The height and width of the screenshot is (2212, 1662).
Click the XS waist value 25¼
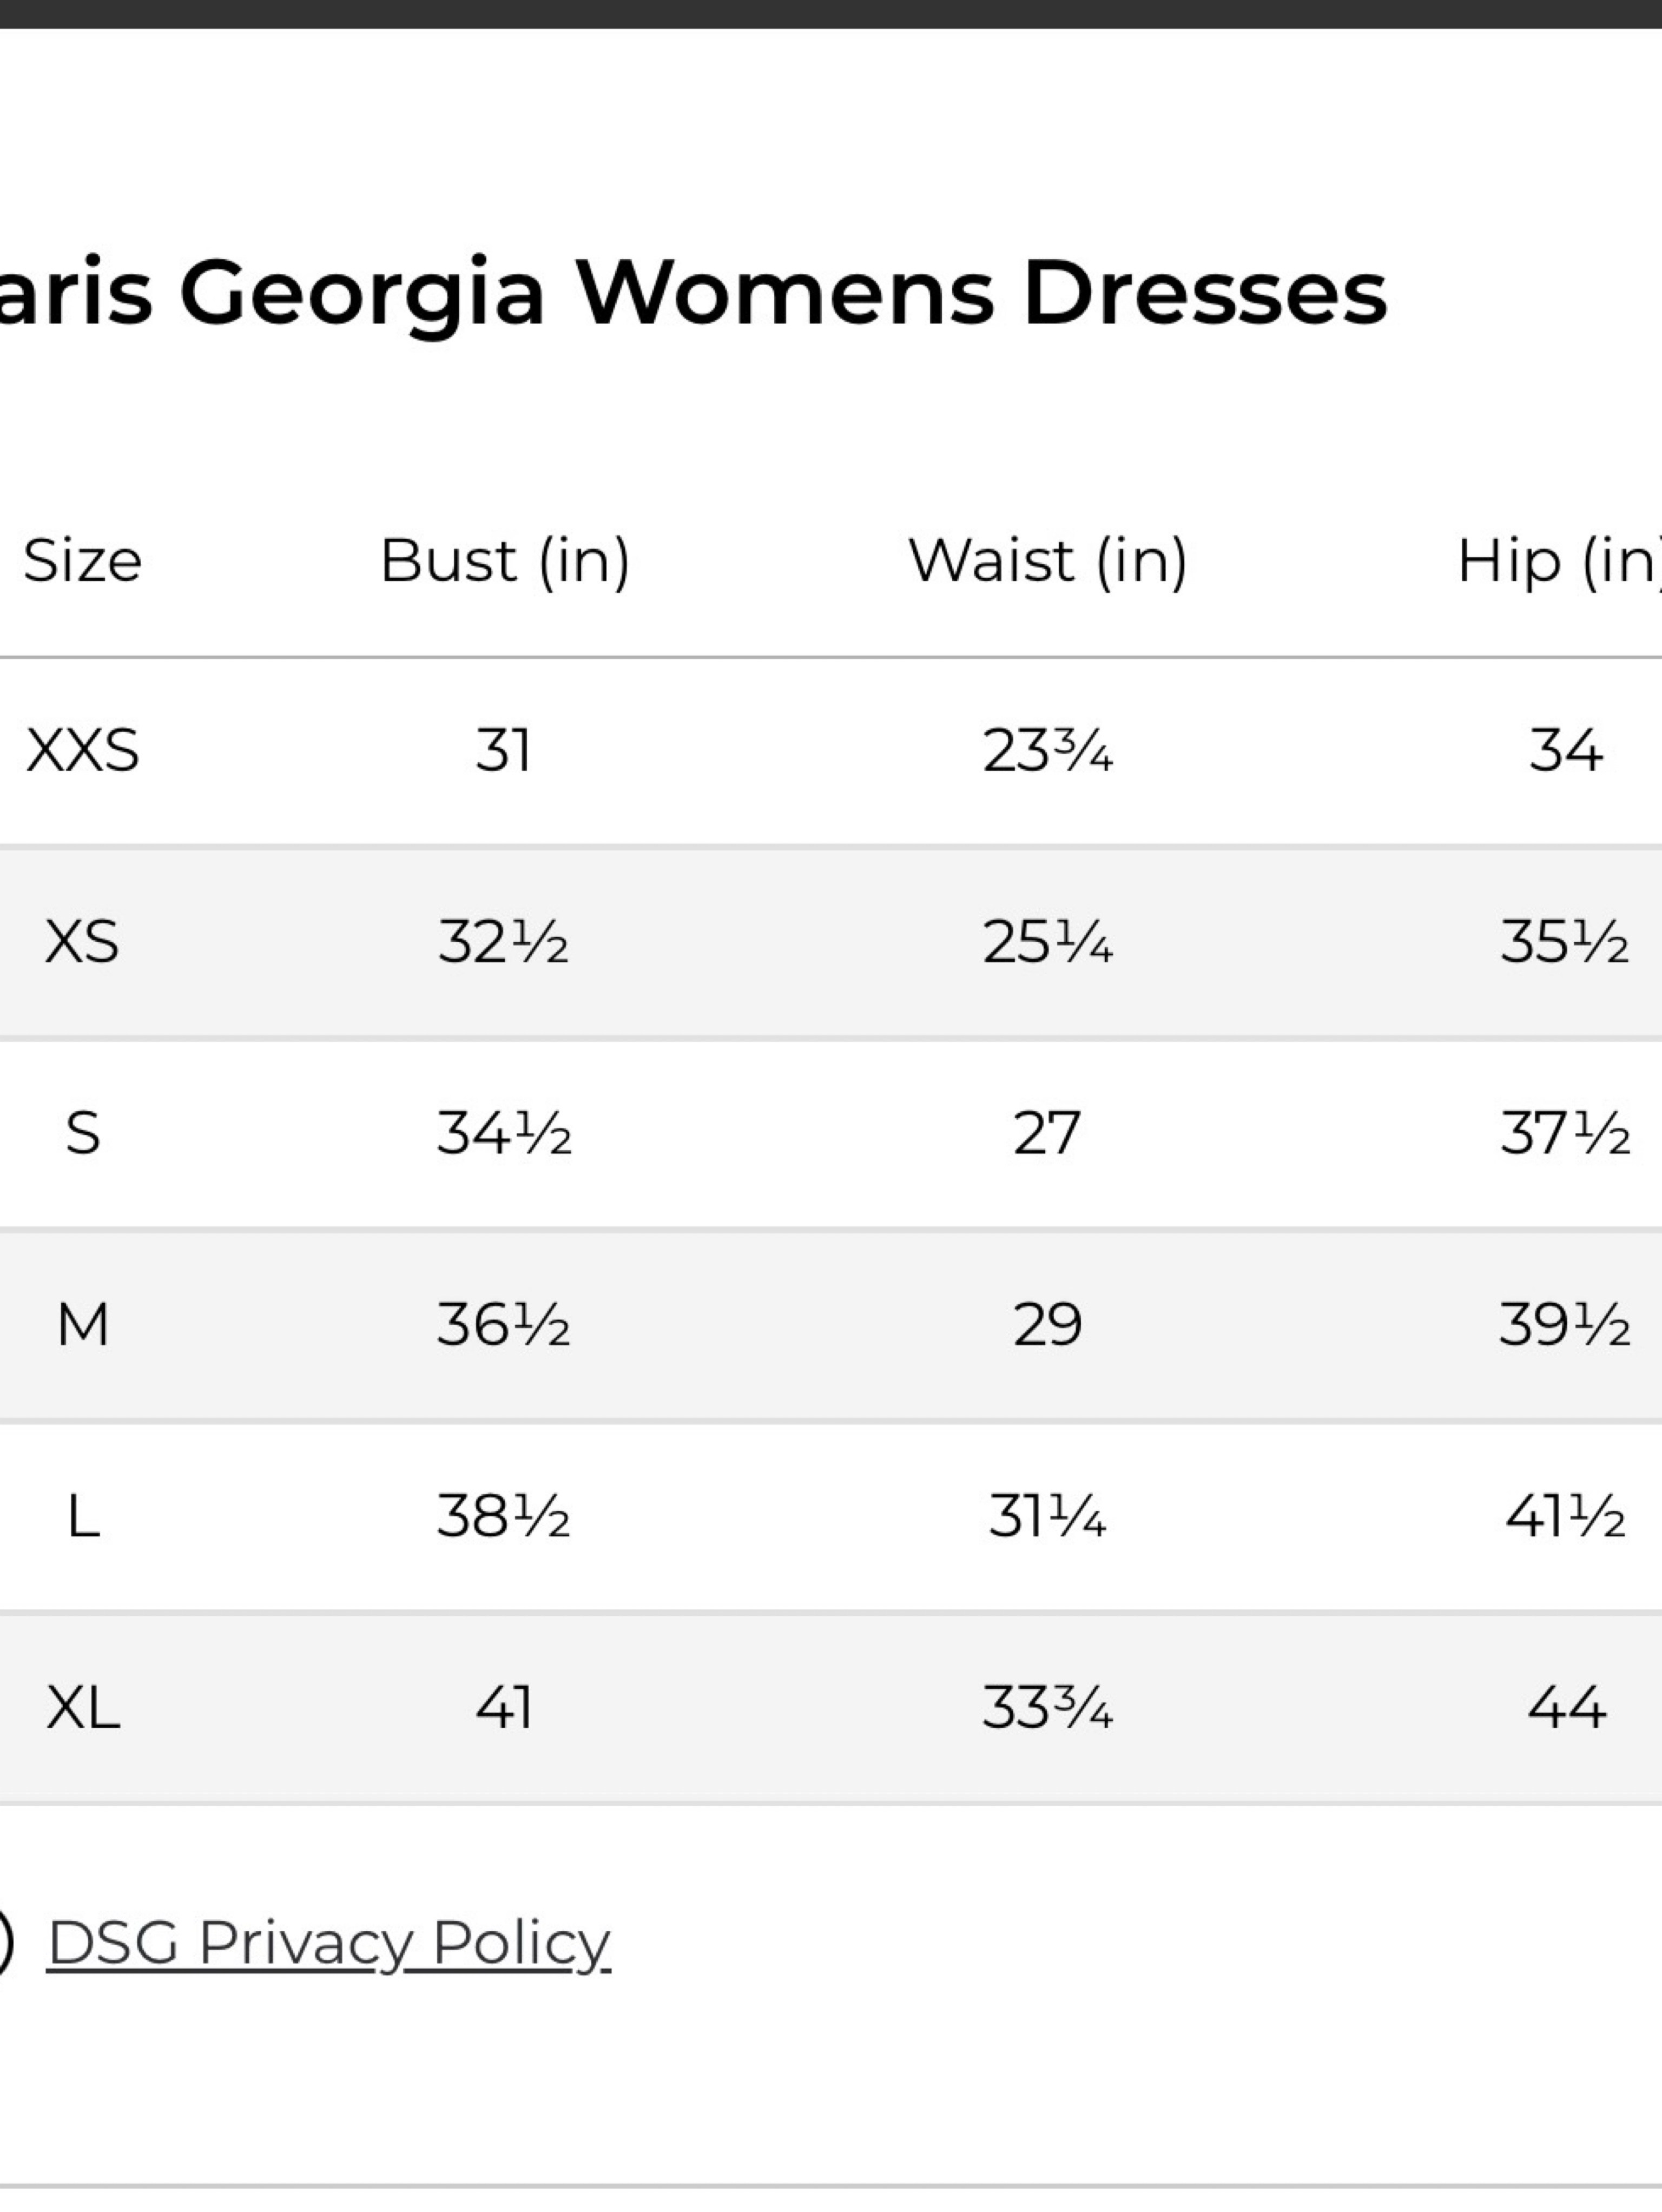click(1047, 942)
